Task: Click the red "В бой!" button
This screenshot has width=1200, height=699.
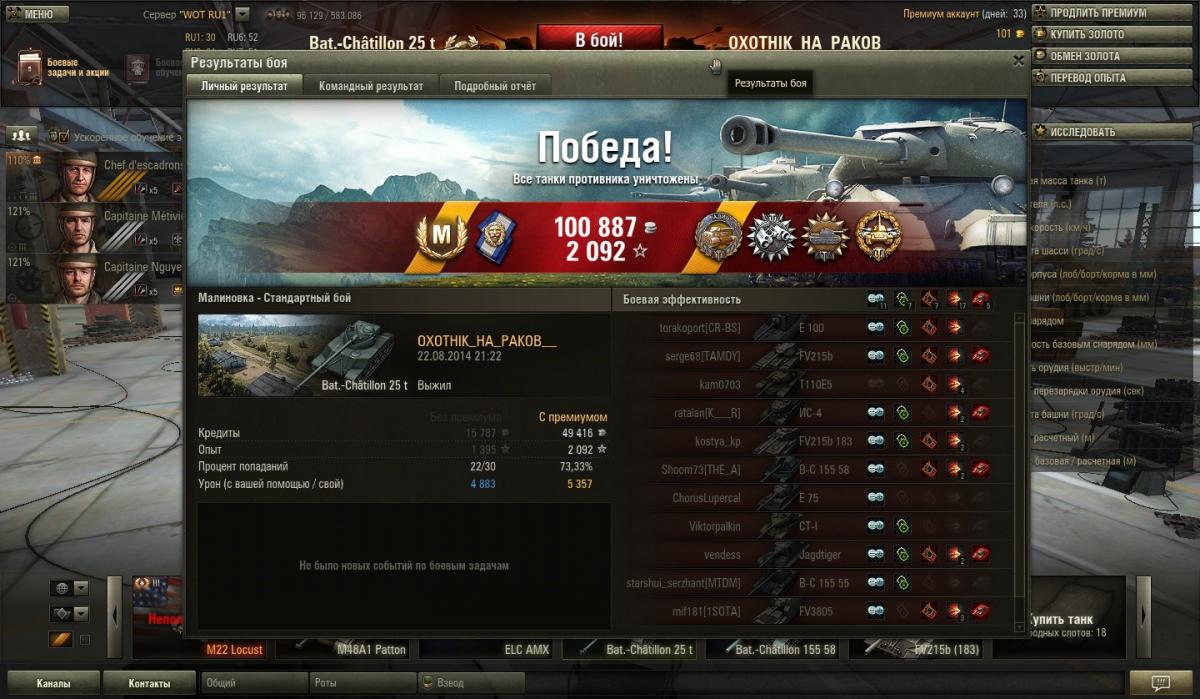Action: pos(599,40)
